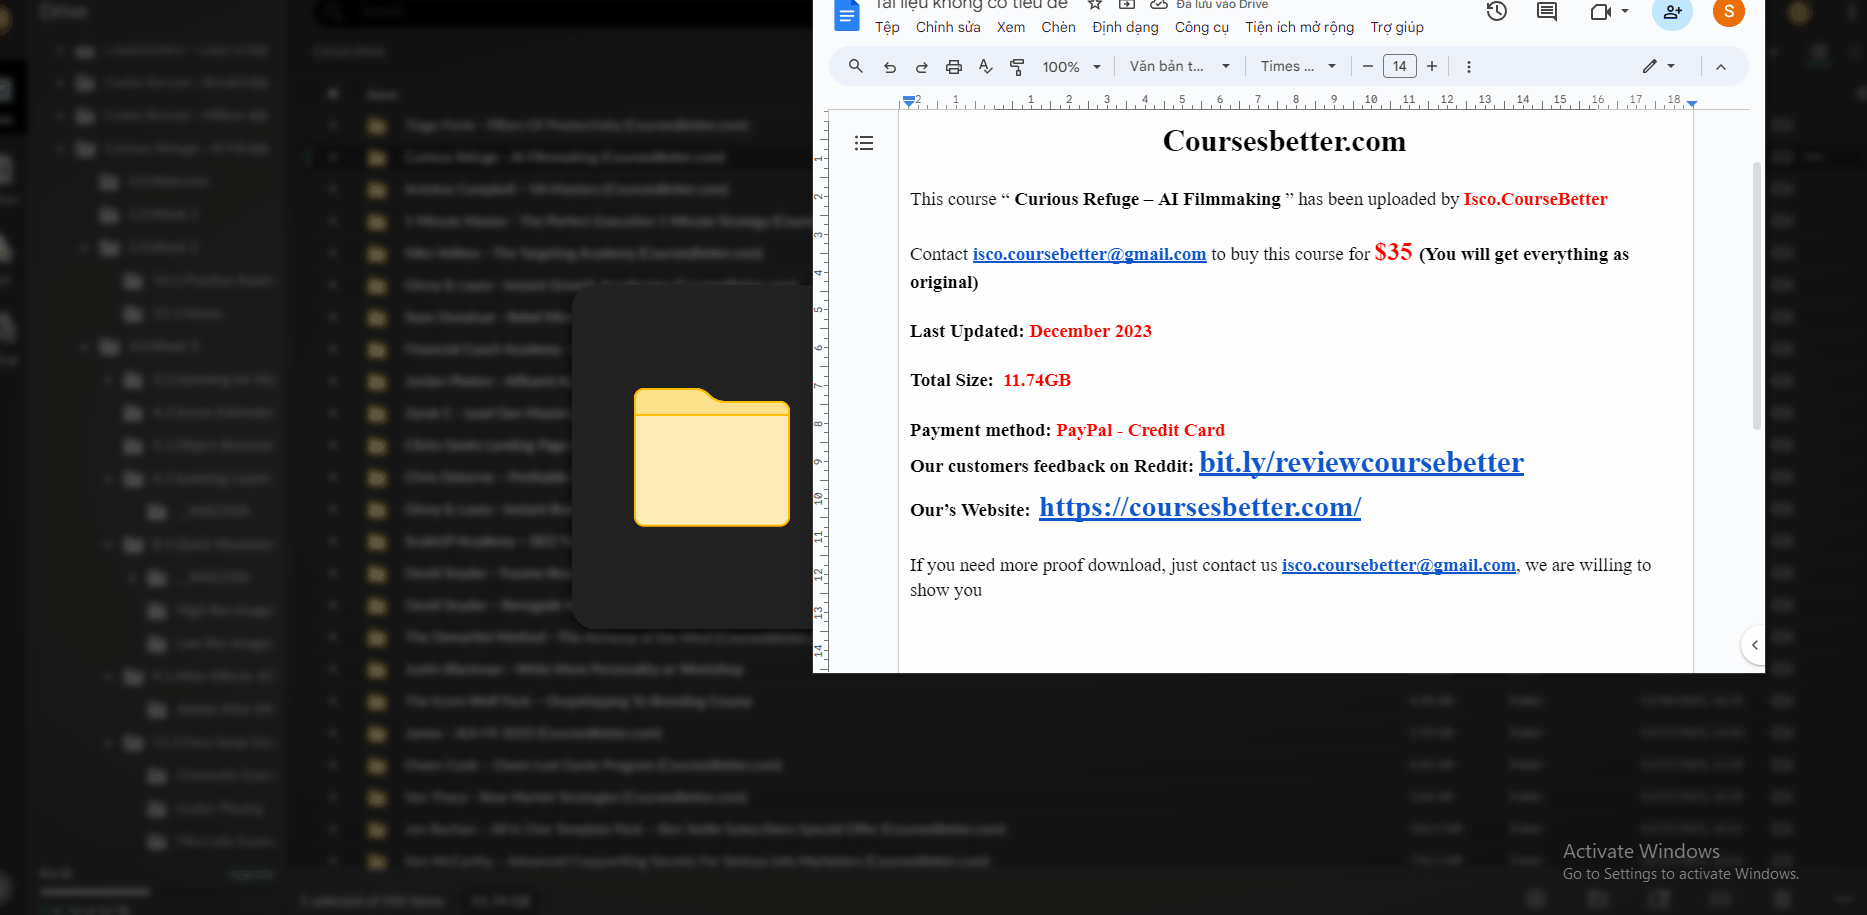
Task: Show the document outline list icon
Action: click(864, 143)
